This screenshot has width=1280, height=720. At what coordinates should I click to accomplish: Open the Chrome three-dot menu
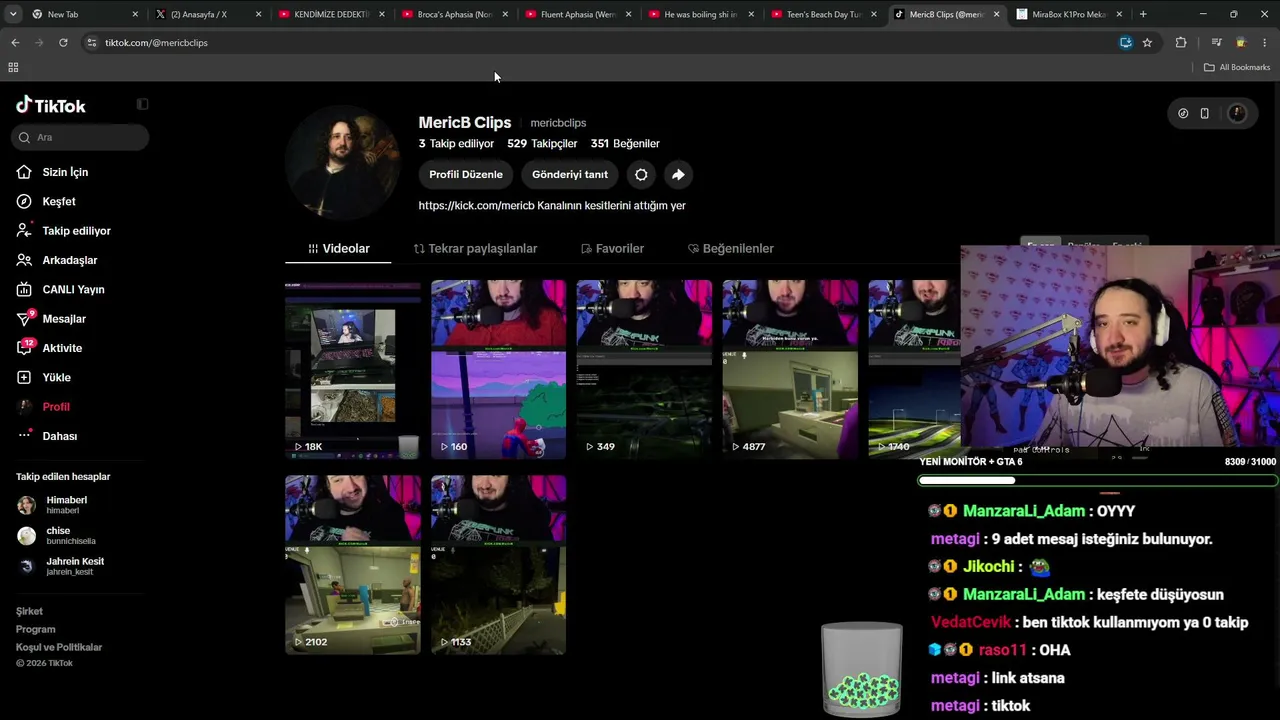[1265, 43]
